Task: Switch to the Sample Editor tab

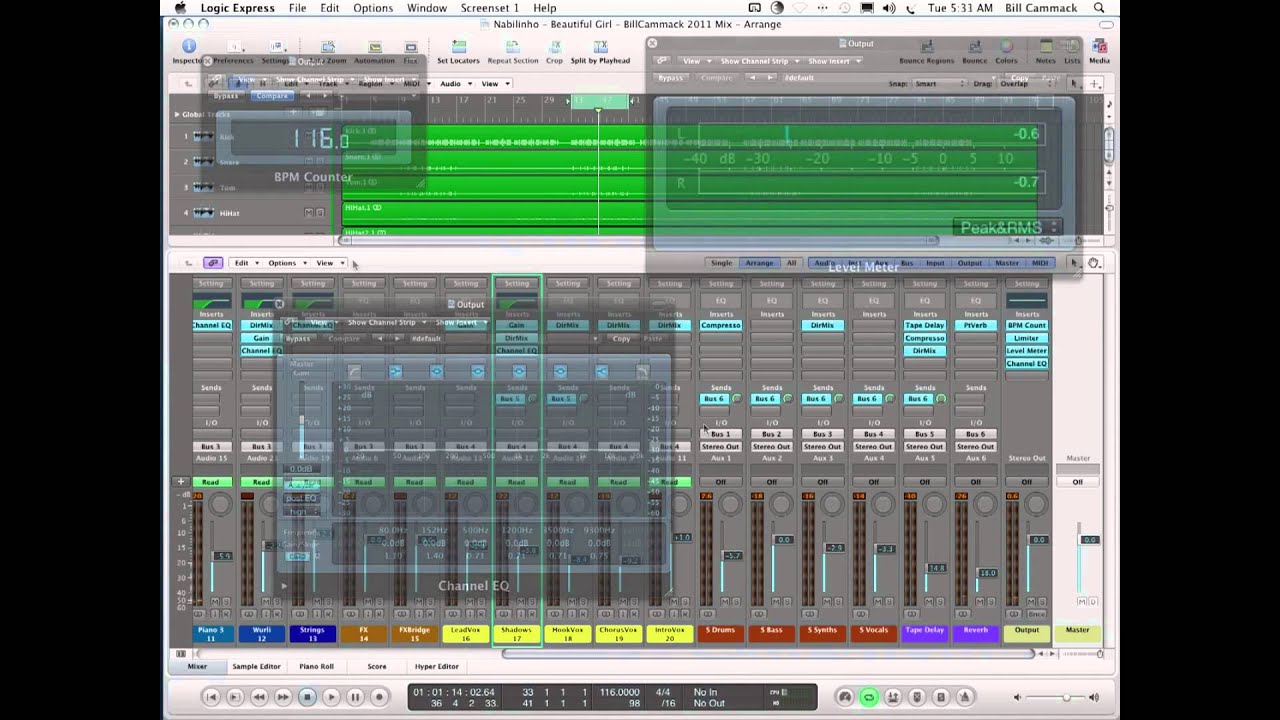Action: 256,666
